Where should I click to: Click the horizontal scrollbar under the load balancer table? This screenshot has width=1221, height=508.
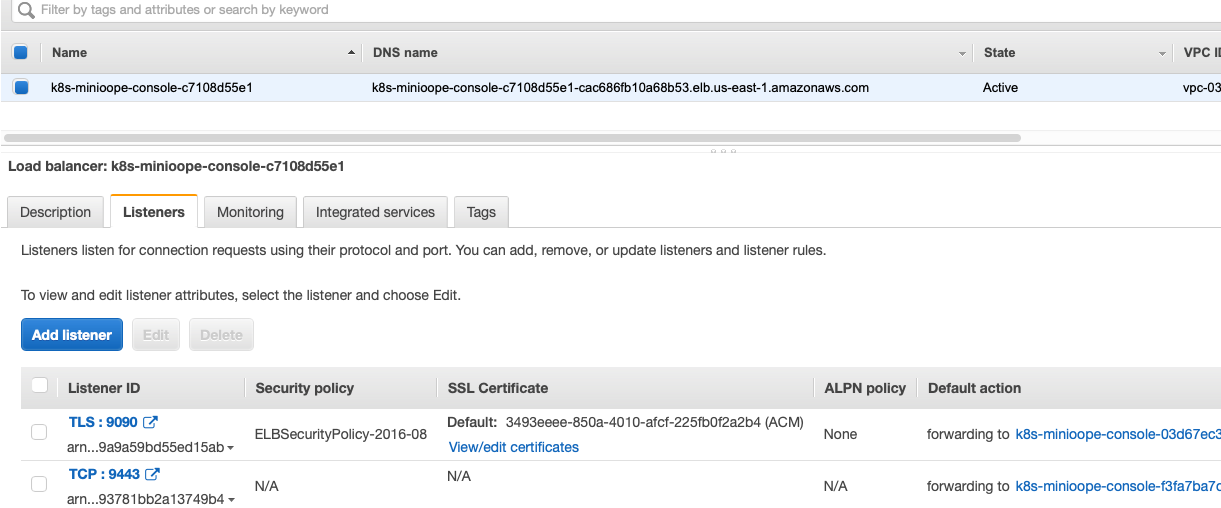coord(512,138)
